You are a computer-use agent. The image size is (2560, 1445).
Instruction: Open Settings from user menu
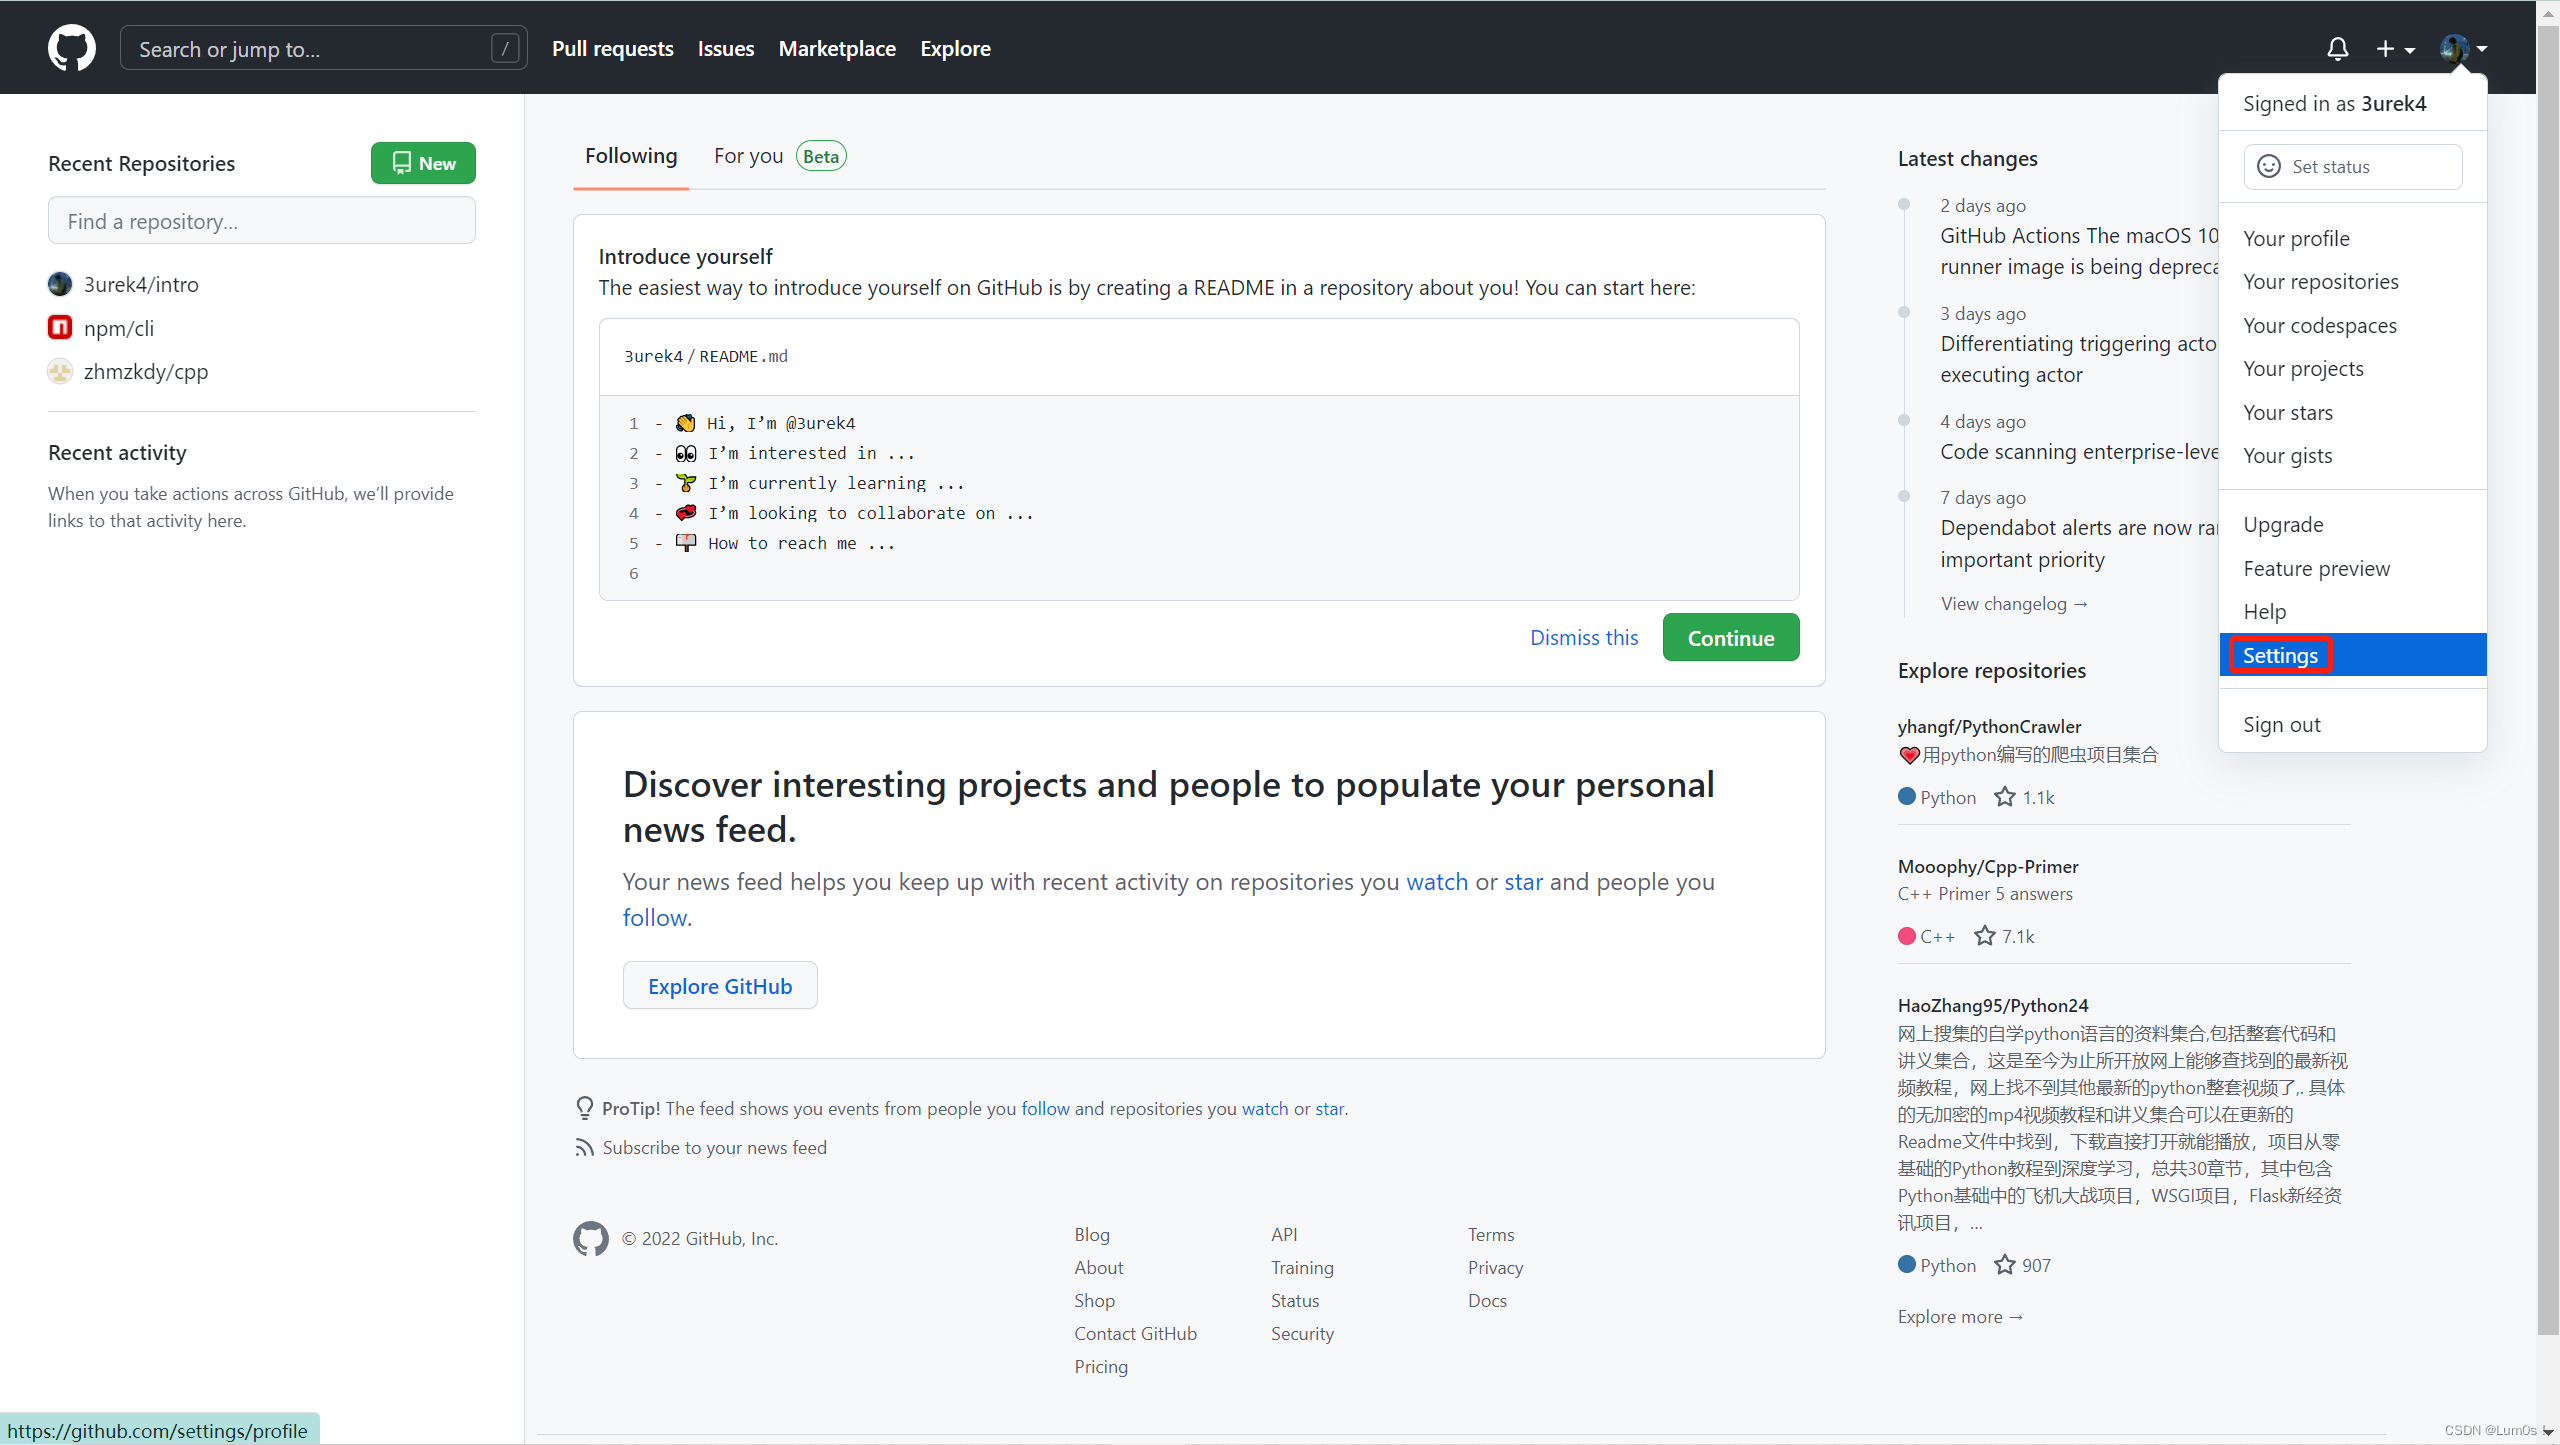click(2353, 655)
